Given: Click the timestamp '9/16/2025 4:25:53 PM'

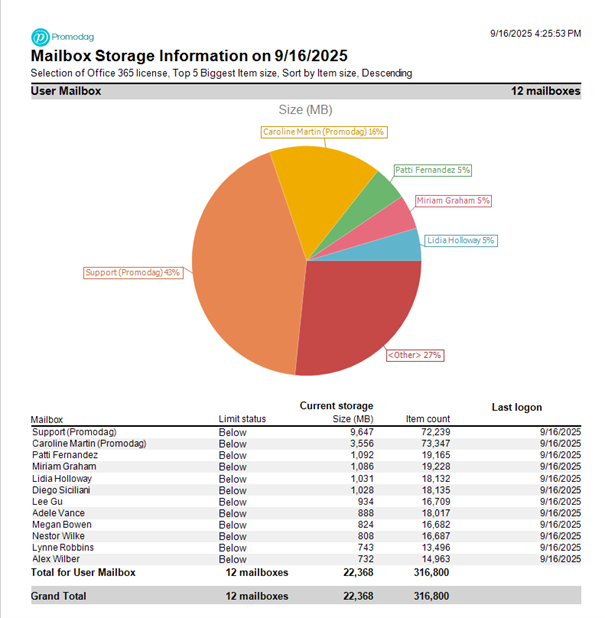Looking at the screenshot, I should 535,34.
